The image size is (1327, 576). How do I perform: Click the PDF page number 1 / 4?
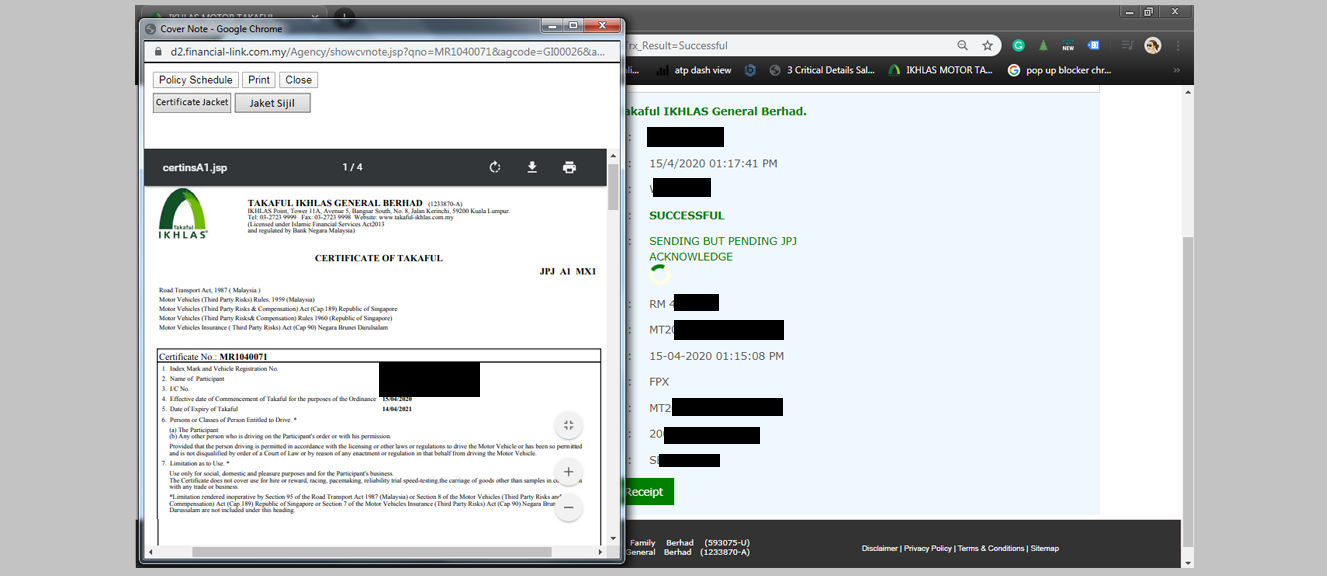tap(352, 167)
